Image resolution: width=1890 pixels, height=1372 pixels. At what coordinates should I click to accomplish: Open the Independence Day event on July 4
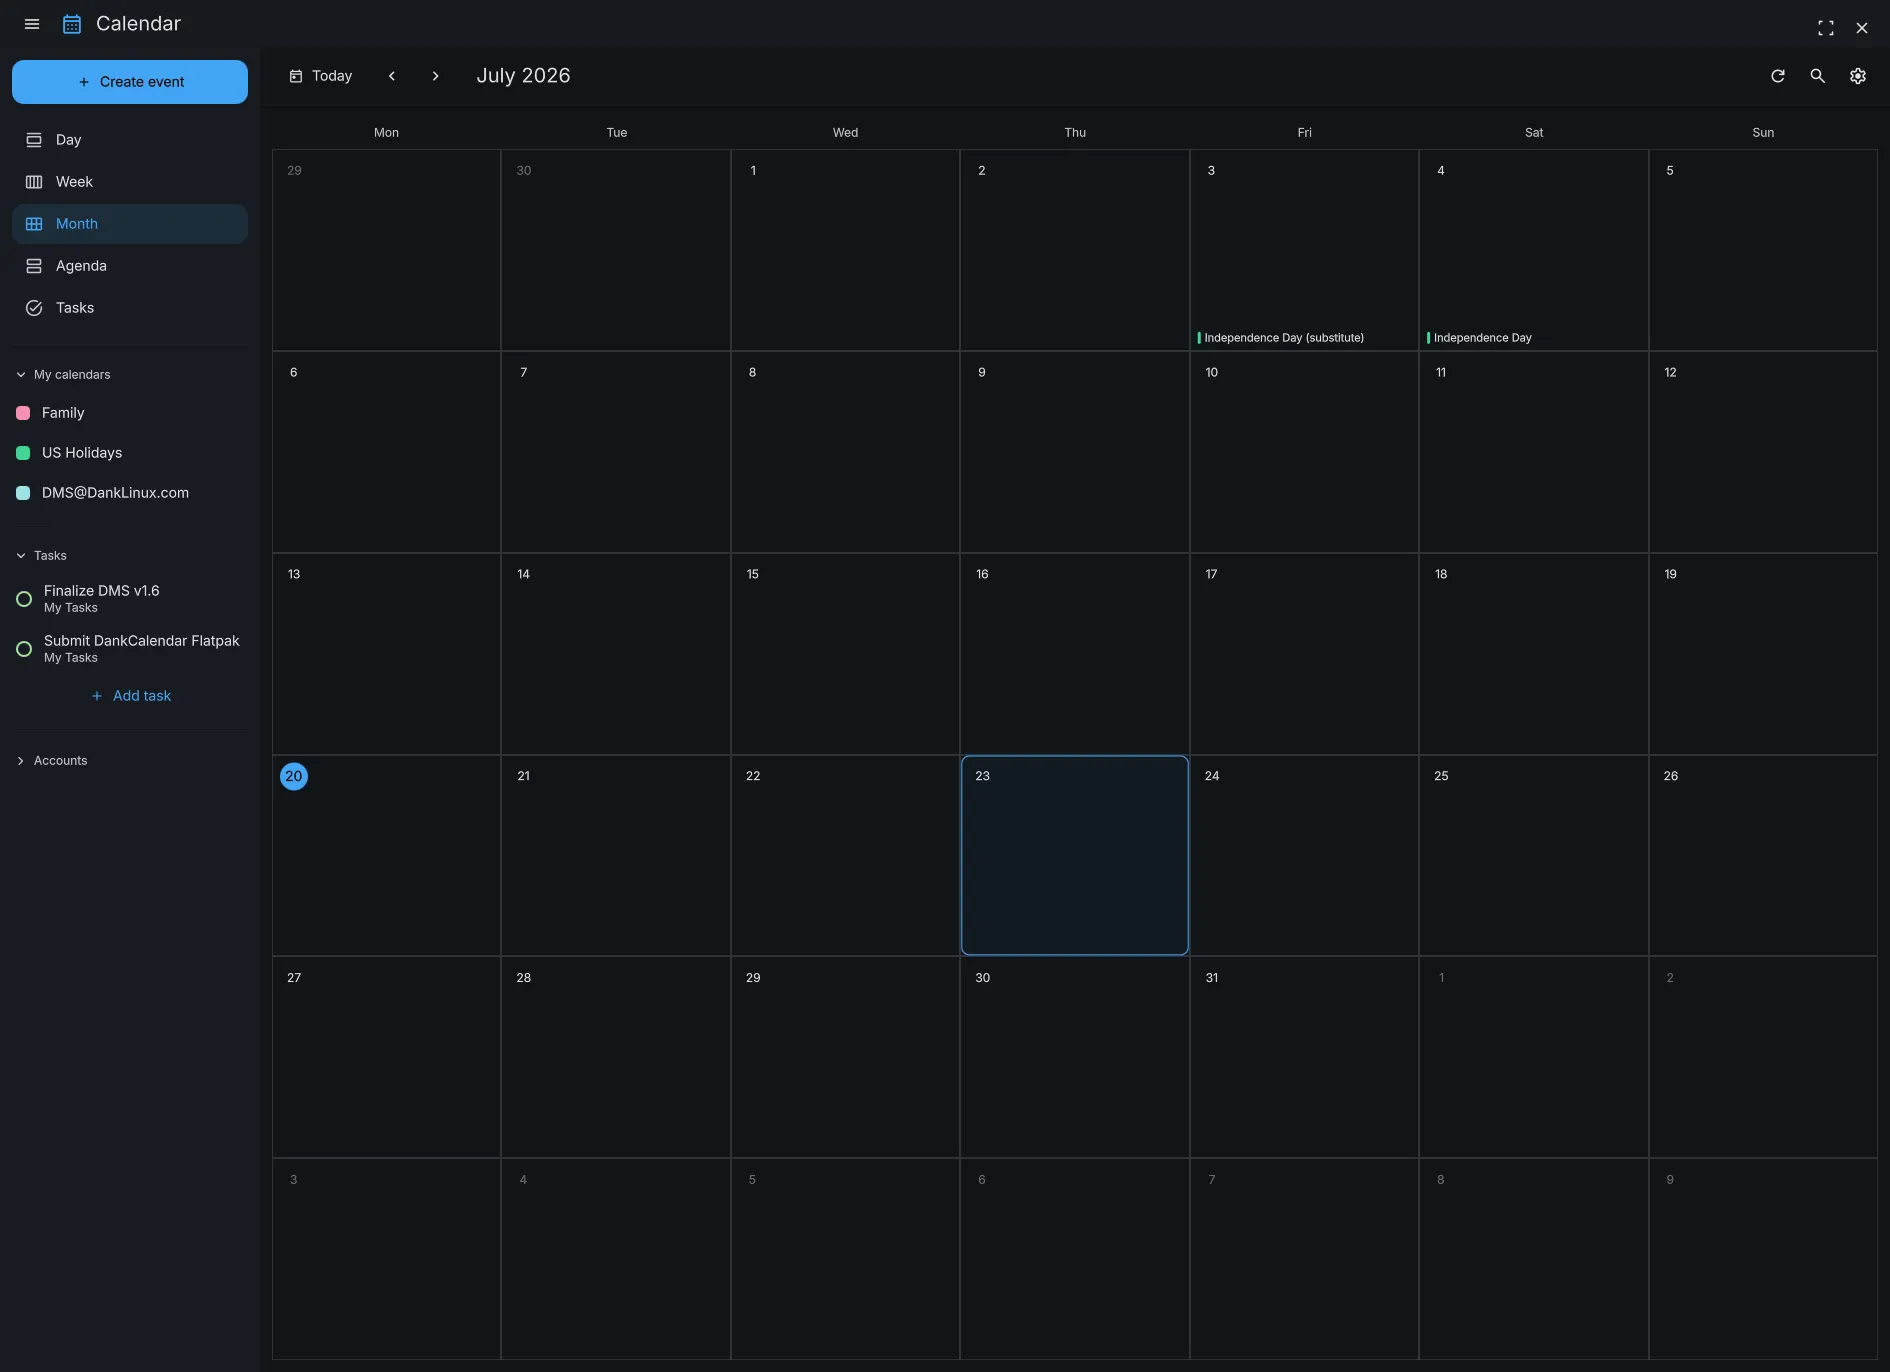(1533, 338)
